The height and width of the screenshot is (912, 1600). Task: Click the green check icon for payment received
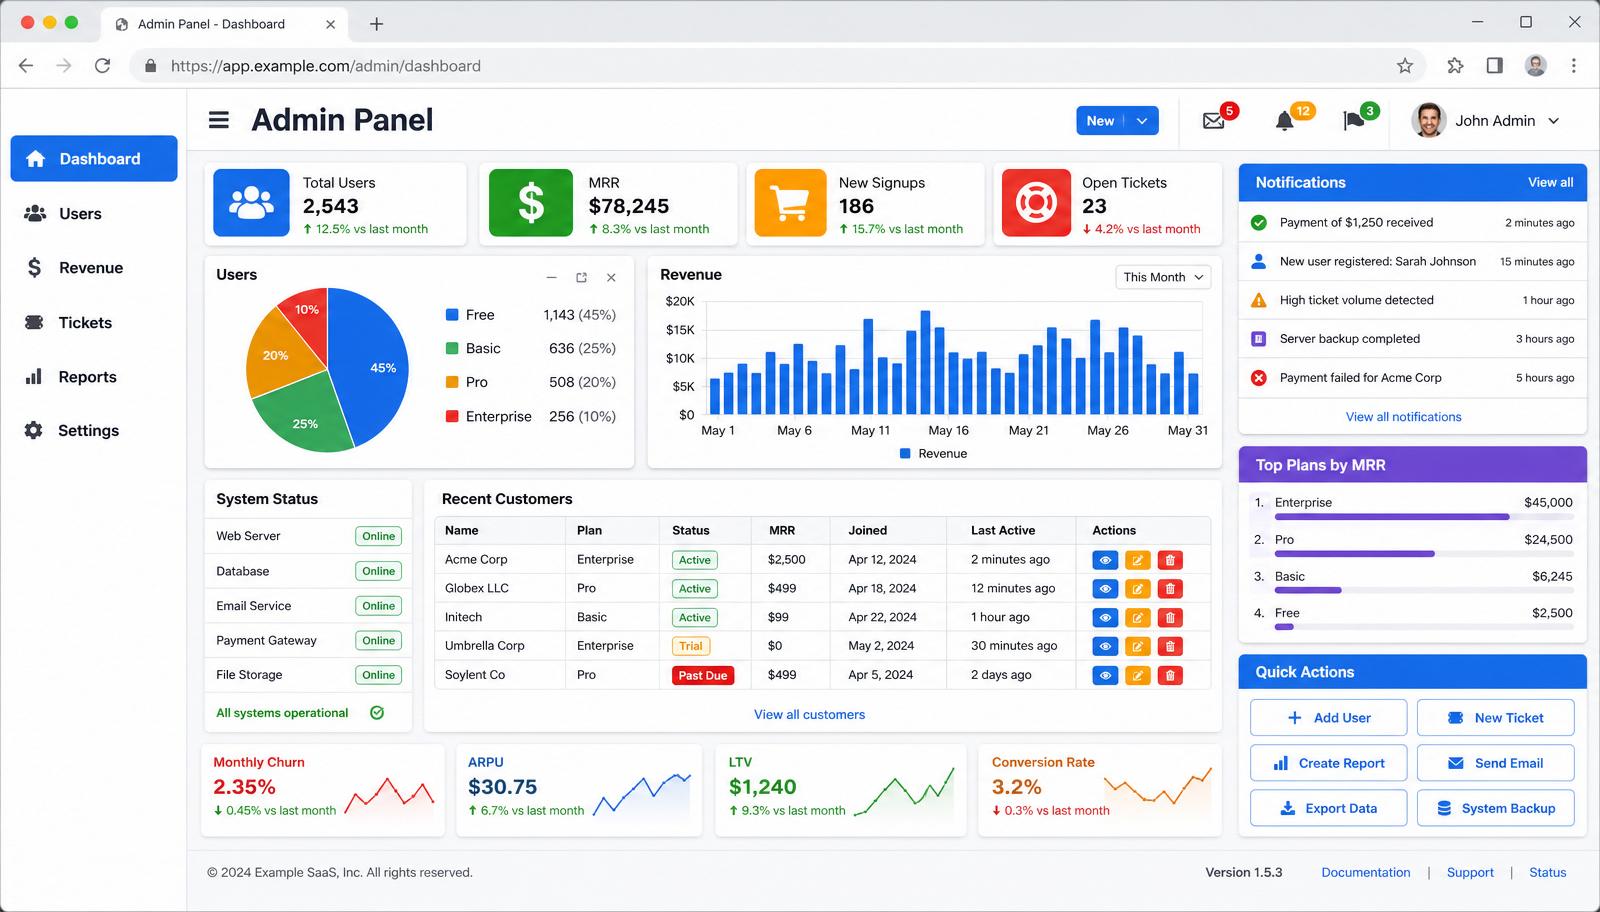pos(1259,223)
